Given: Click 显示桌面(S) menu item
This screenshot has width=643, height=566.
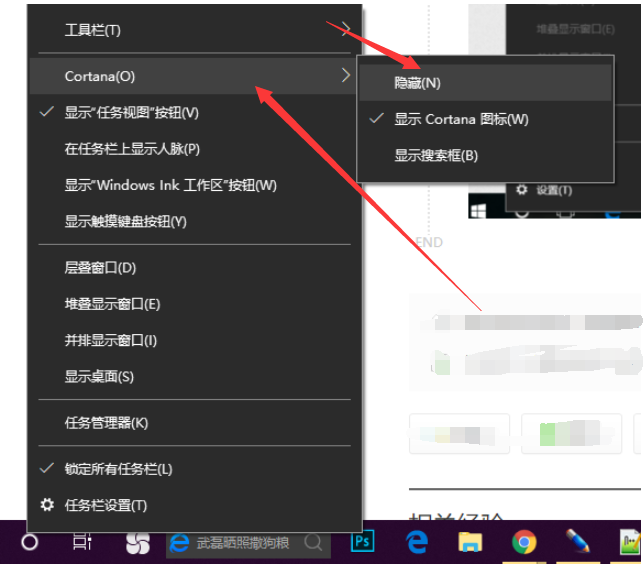Looking at the screenshot, I should (99, 377).
